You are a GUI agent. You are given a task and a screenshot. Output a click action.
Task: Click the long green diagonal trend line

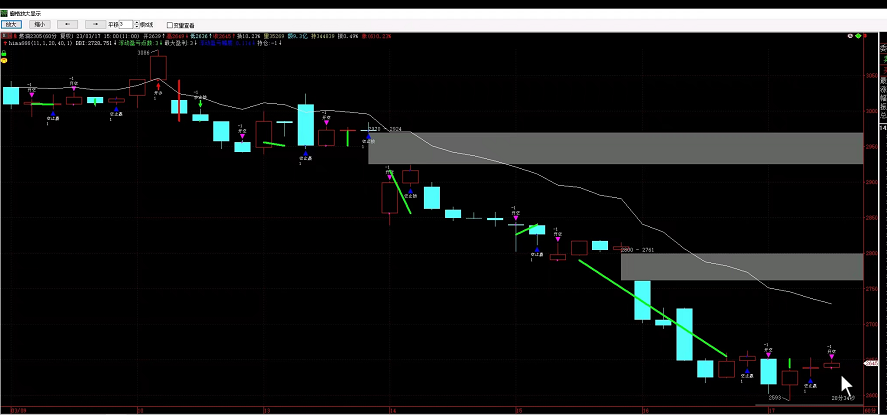[652, 308]
